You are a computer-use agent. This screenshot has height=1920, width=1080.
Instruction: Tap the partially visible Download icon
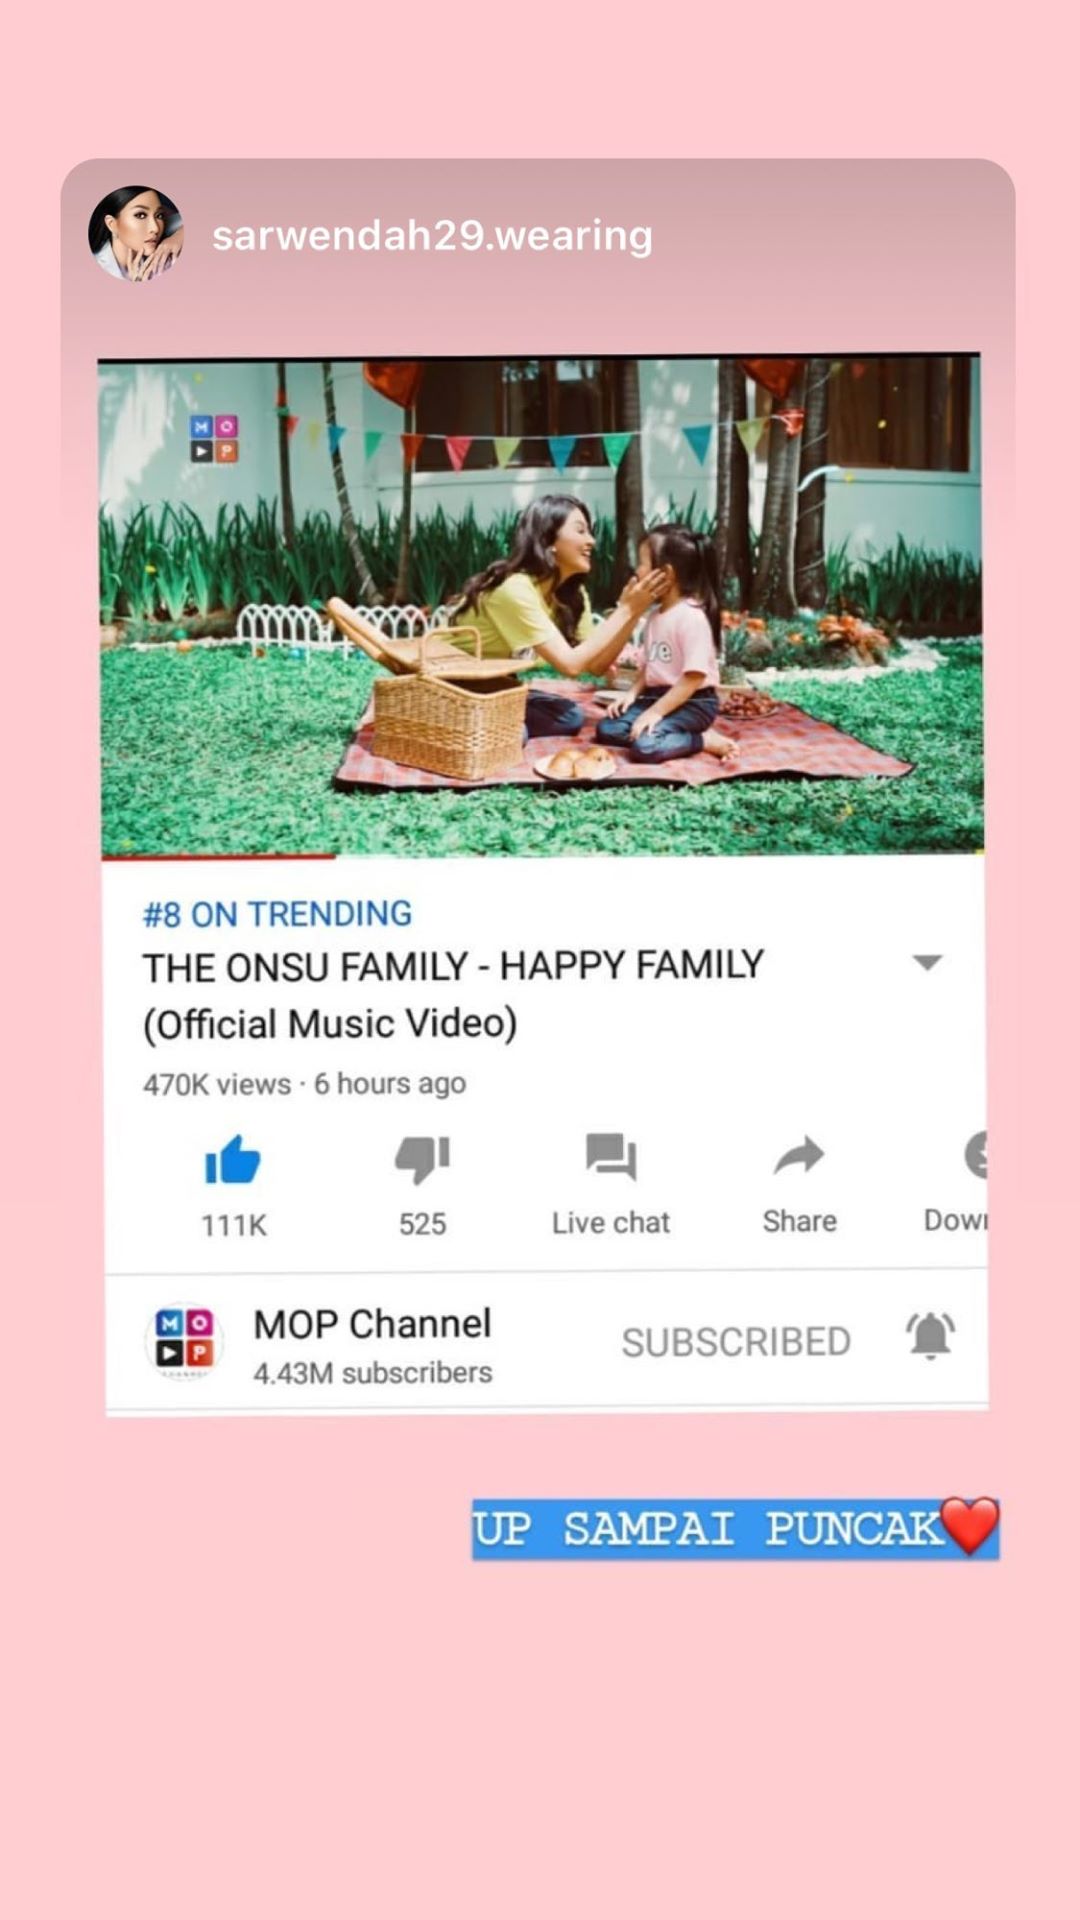(975, 1155)
